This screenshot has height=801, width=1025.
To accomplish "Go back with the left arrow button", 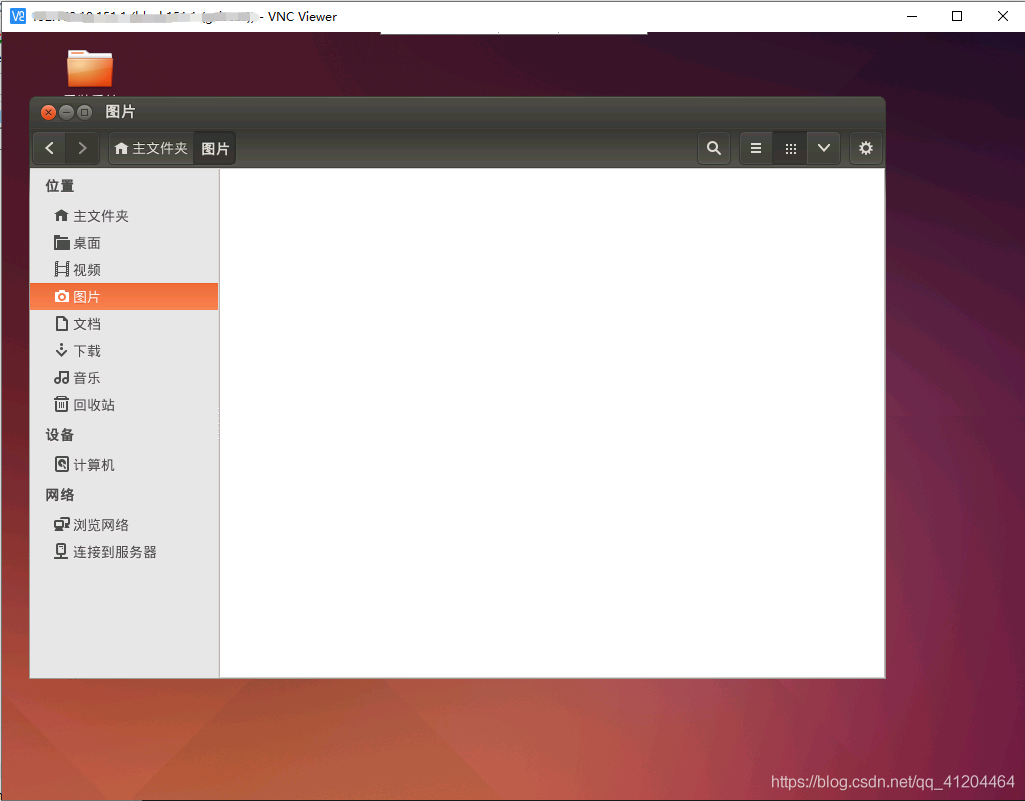I will tap(50, 148).
